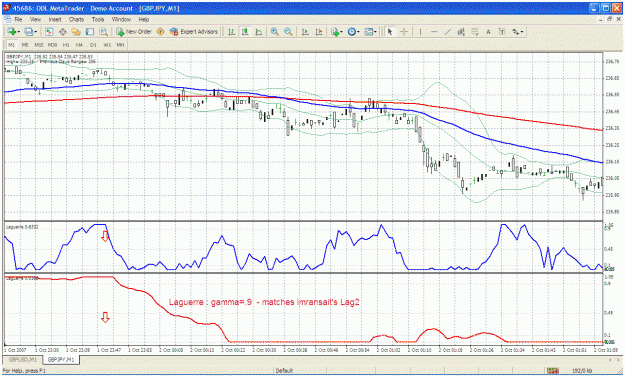Select the Crosshair tool
The width and height of the screenshot is (625, 377).
pos(404,32)
